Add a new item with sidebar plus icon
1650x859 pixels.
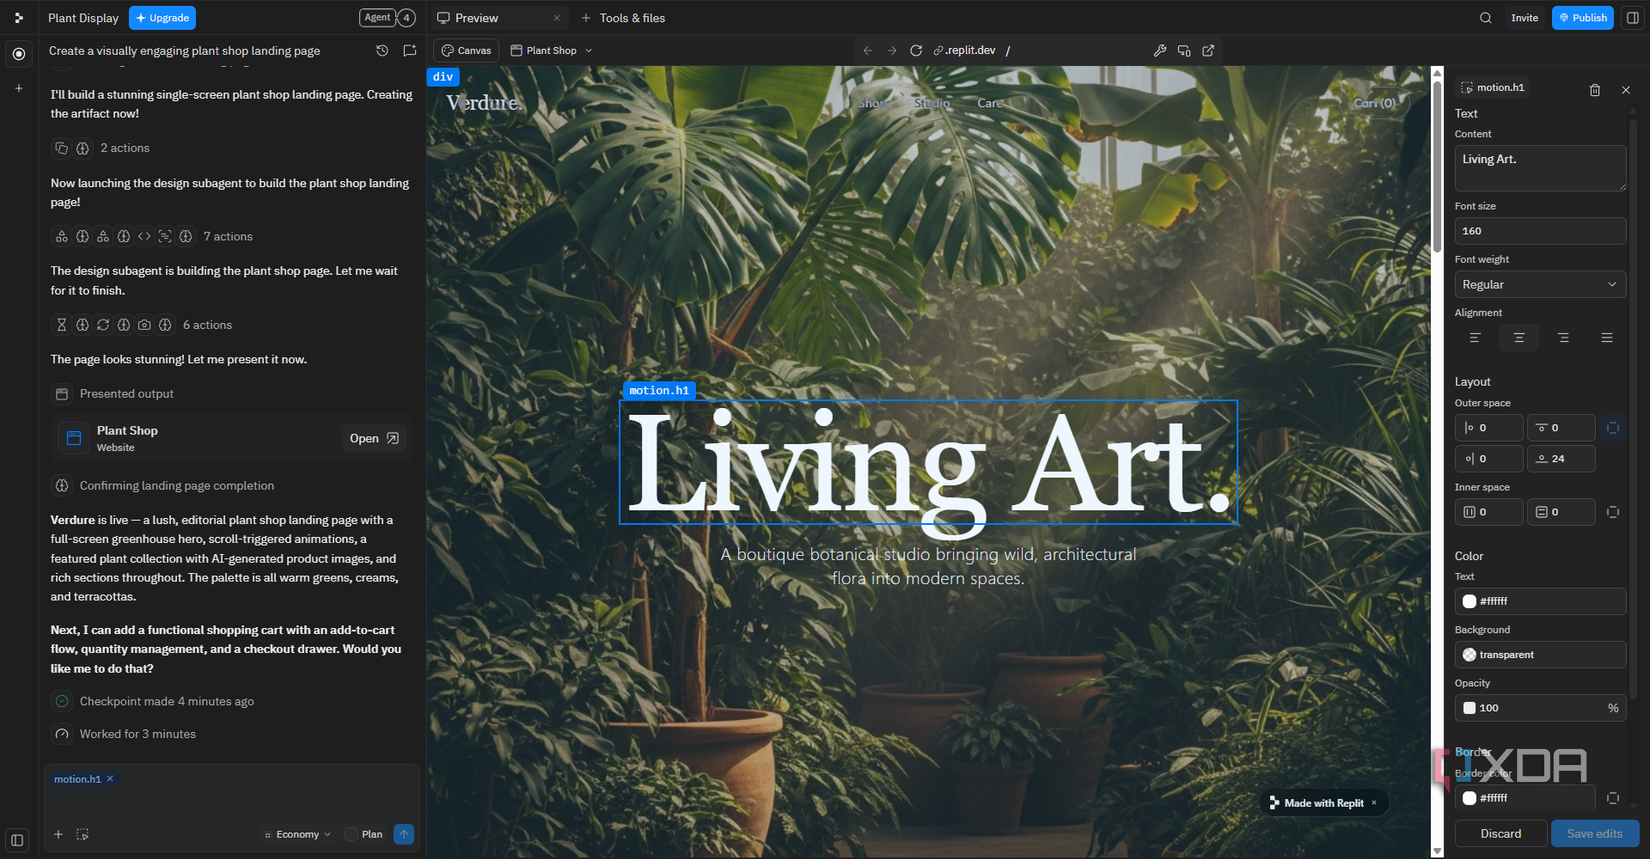19,88
